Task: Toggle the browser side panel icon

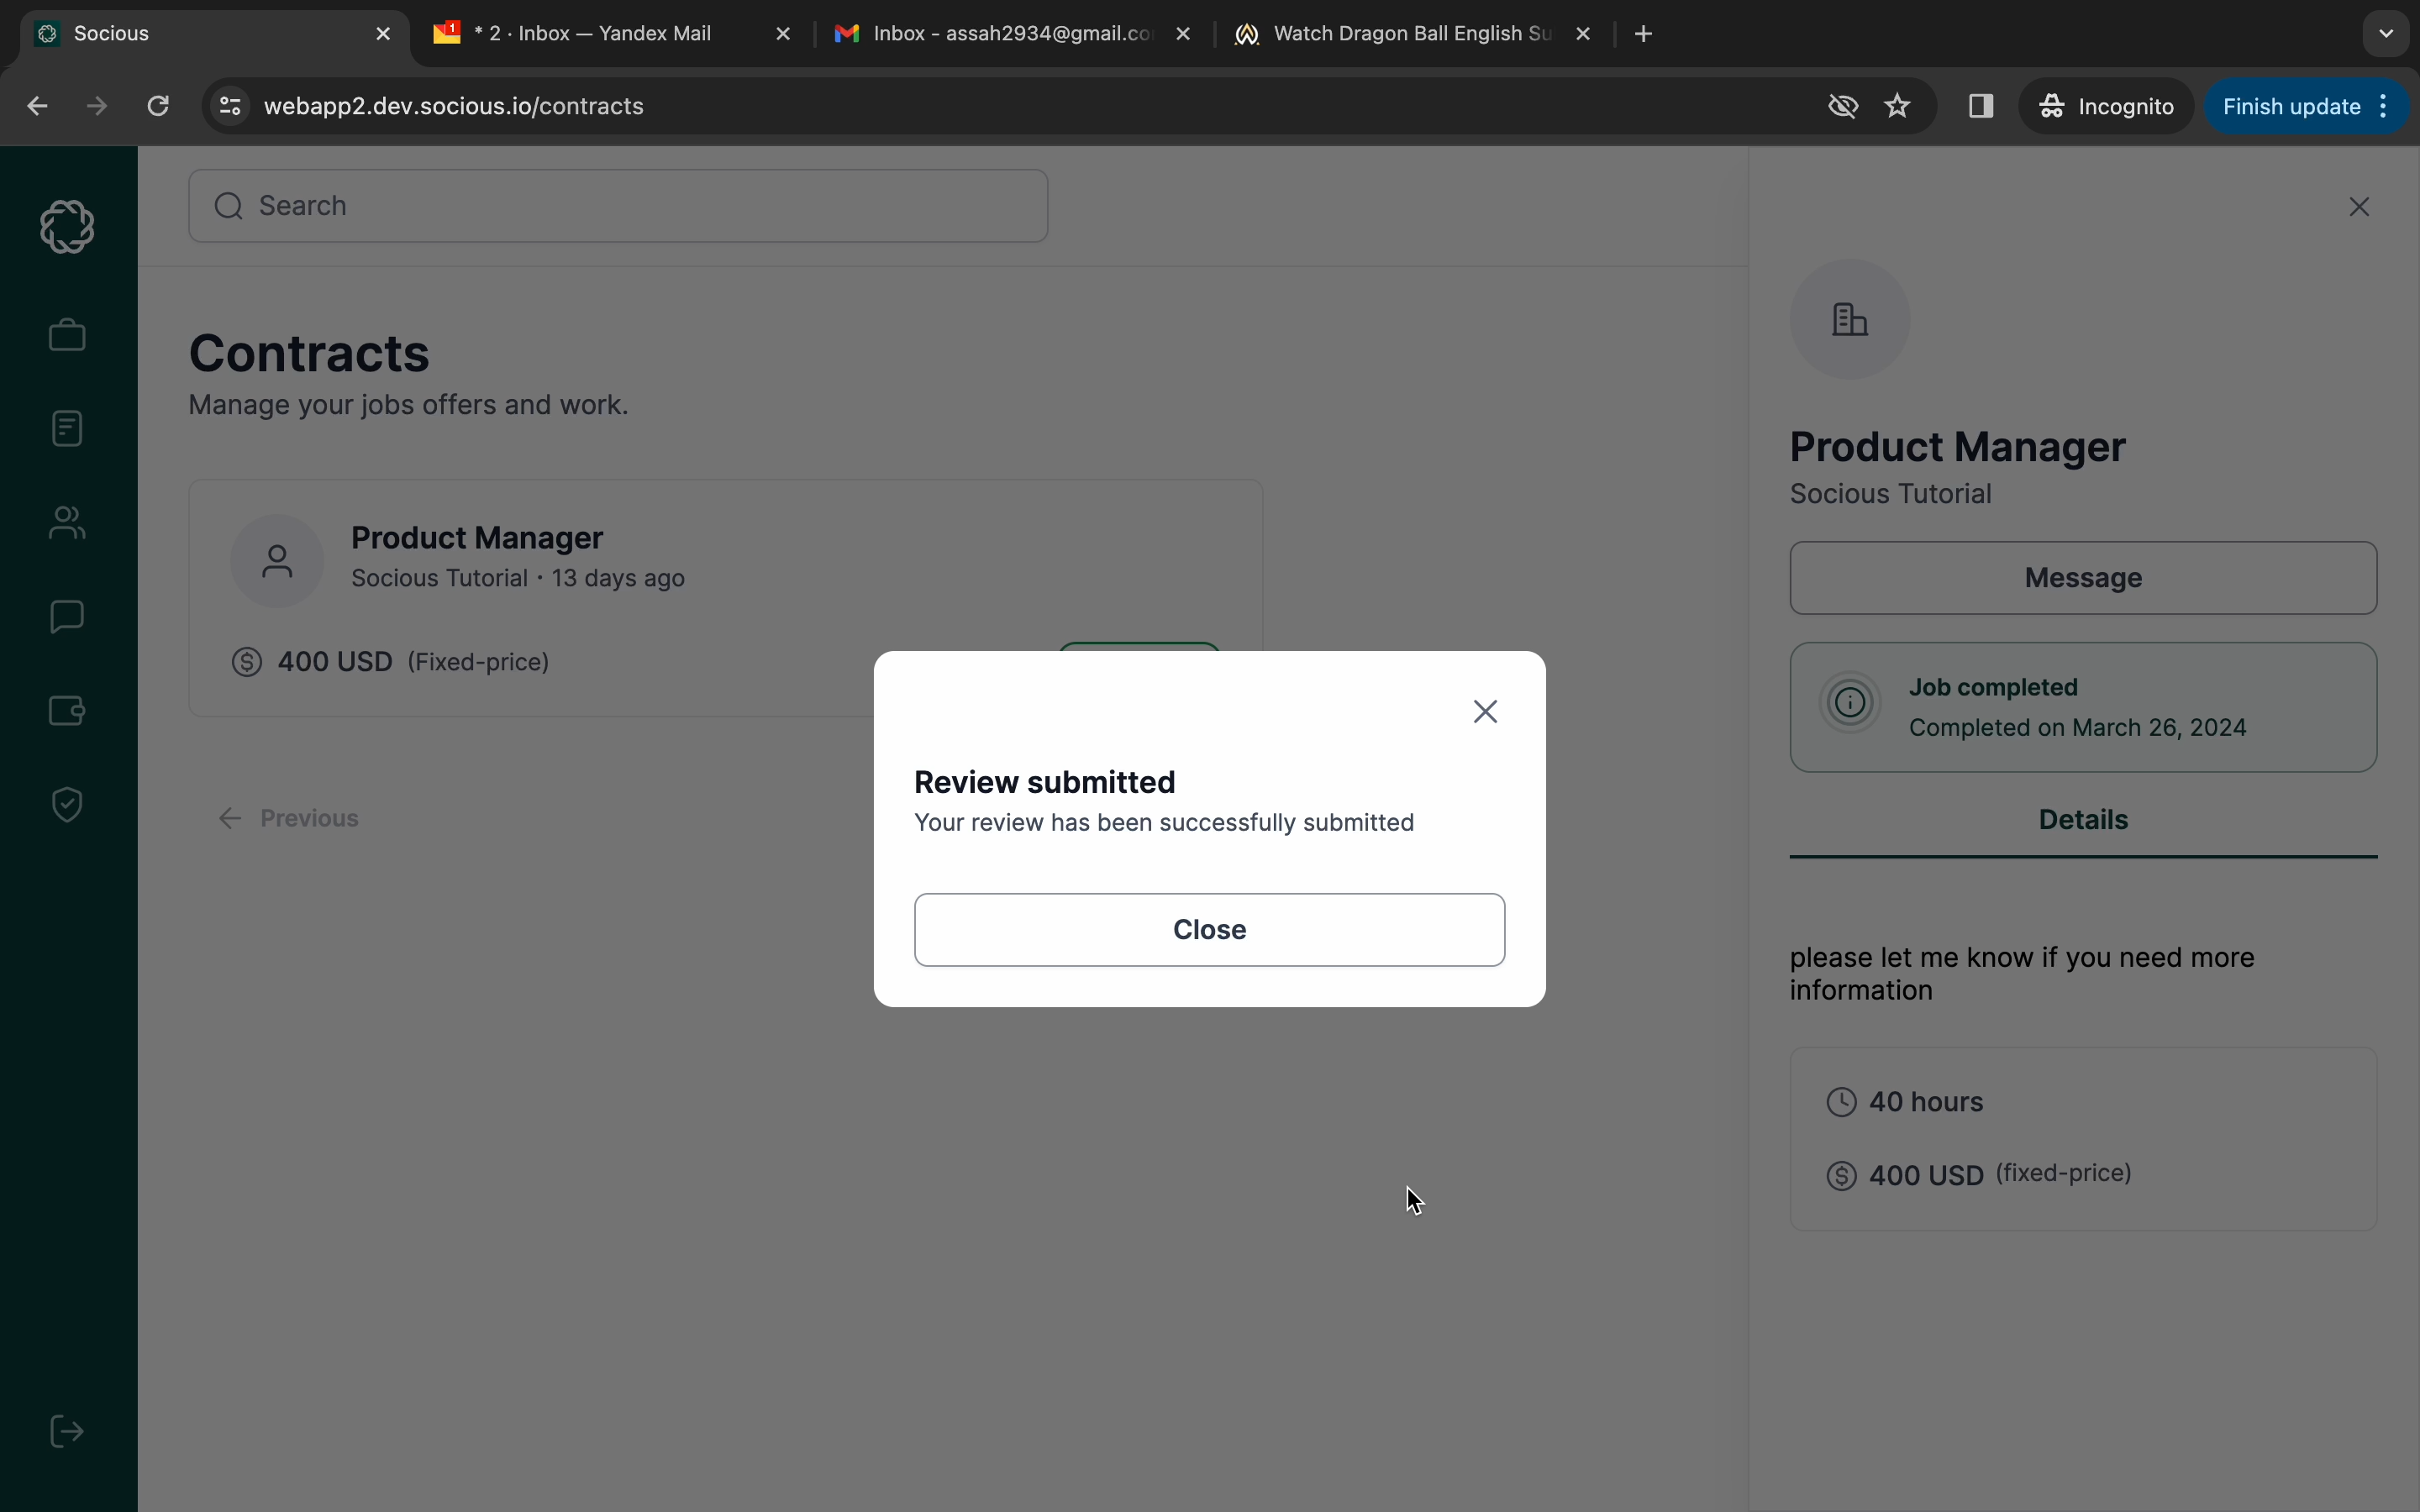Action: pos(1980,106)
